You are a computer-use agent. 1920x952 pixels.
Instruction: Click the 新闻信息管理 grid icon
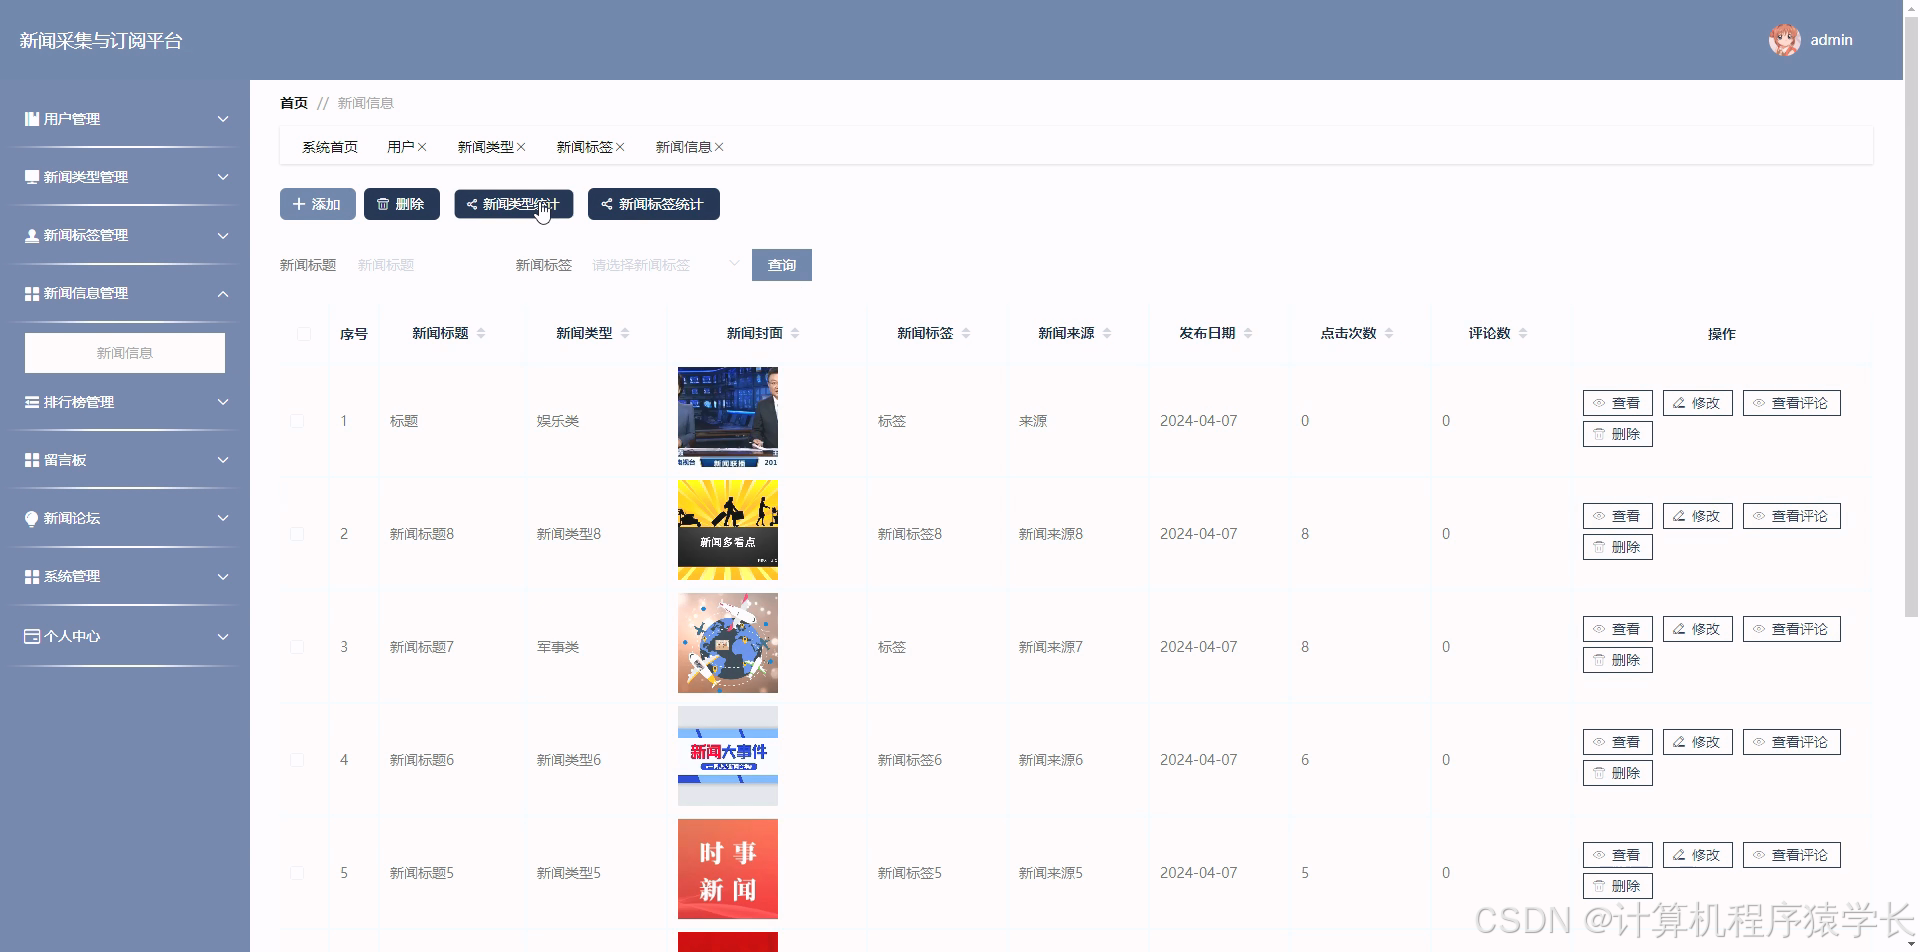coord(32,293)
